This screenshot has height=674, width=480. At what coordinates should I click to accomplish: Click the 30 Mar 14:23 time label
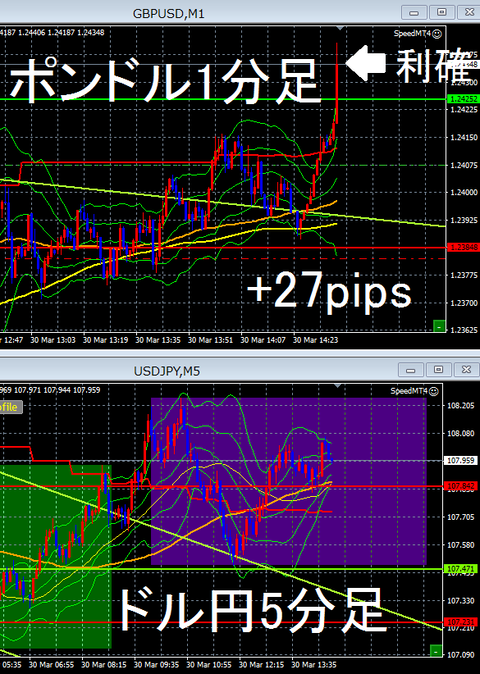[x=315, y=340]
